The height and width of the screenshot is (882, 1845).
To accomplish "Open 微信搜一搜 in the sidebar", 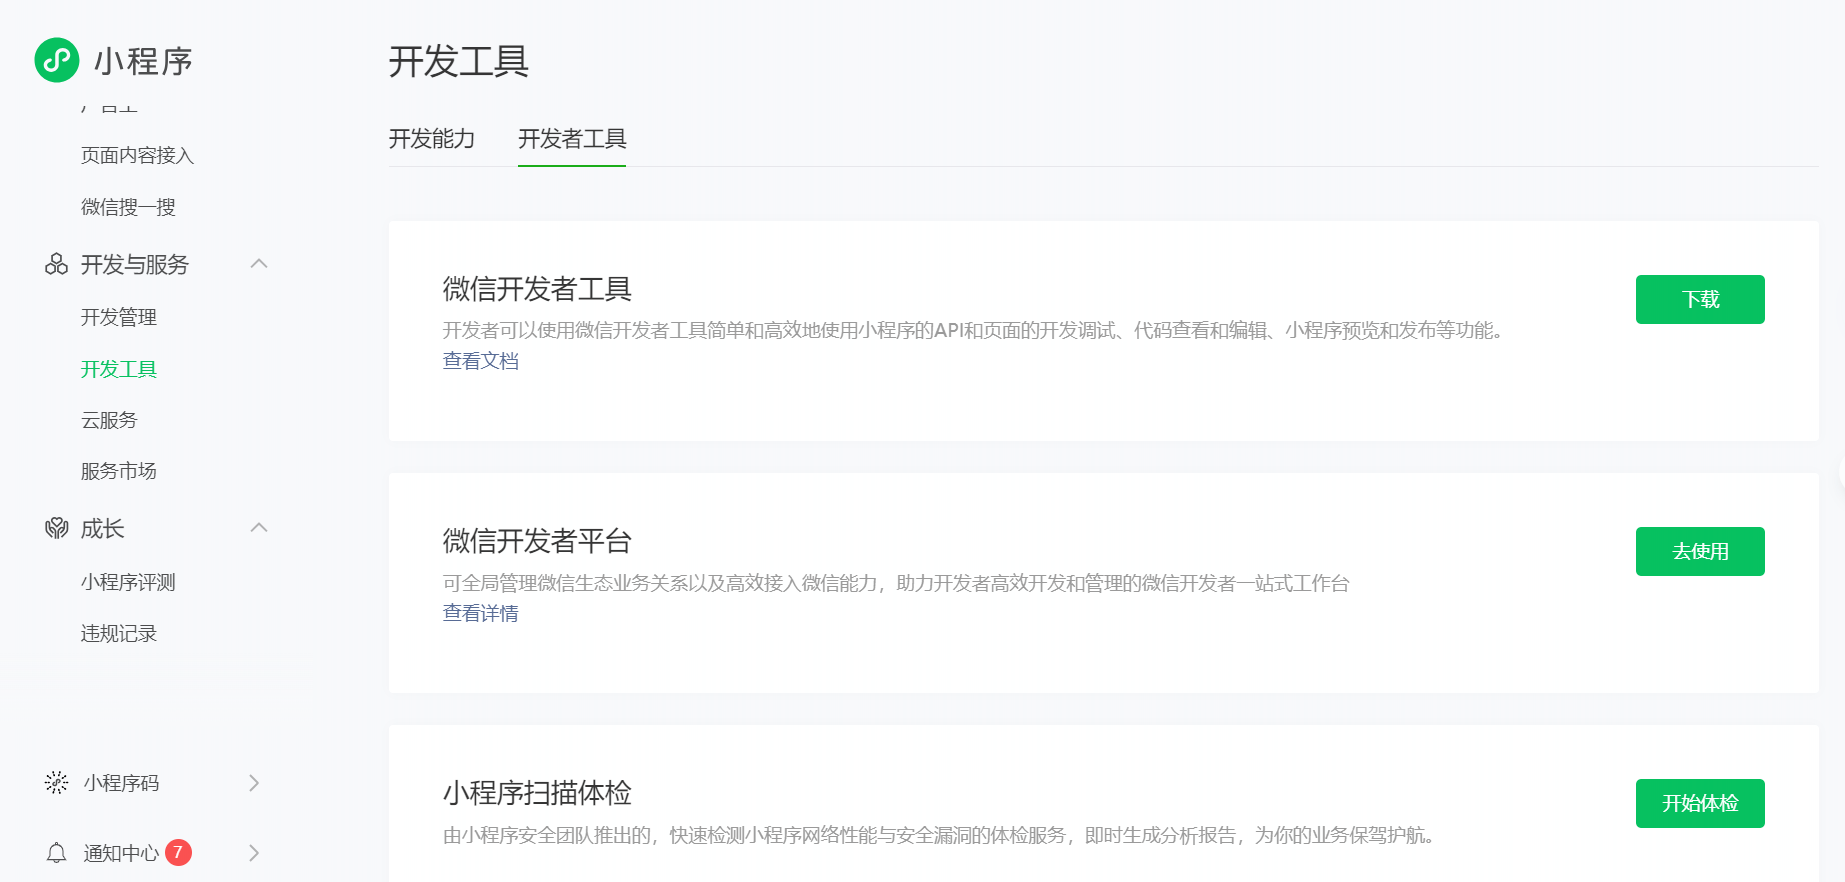I will tap(128, 207).
